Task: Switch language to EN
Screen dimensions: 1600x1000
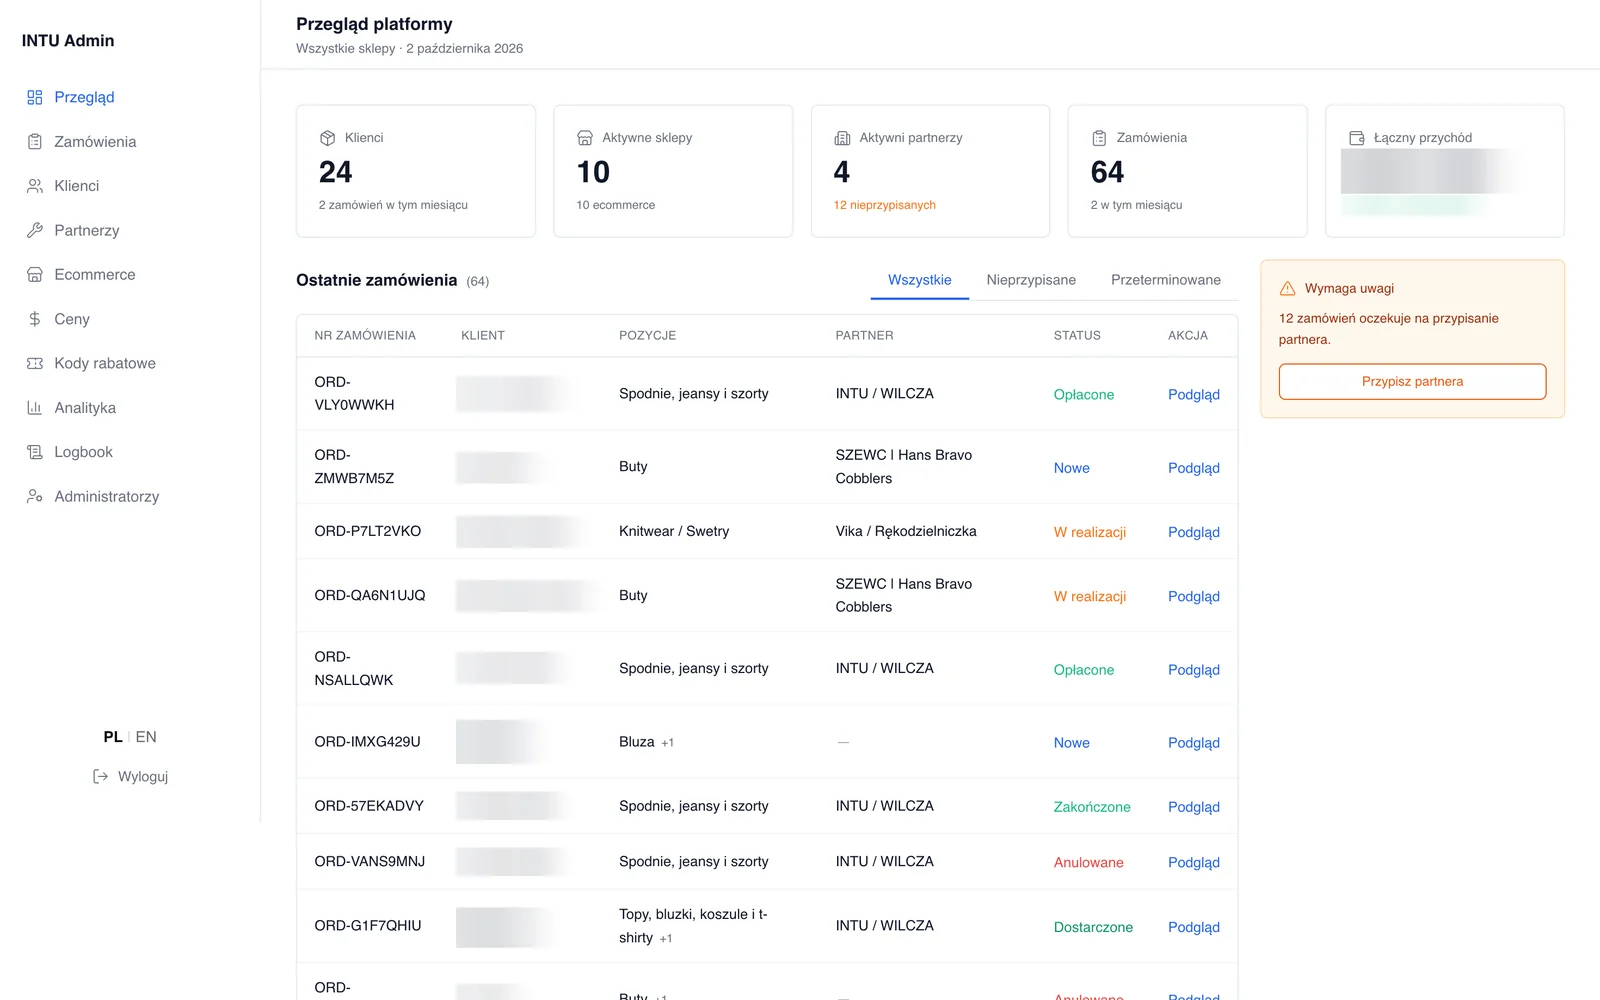Action: pos(146,737)
